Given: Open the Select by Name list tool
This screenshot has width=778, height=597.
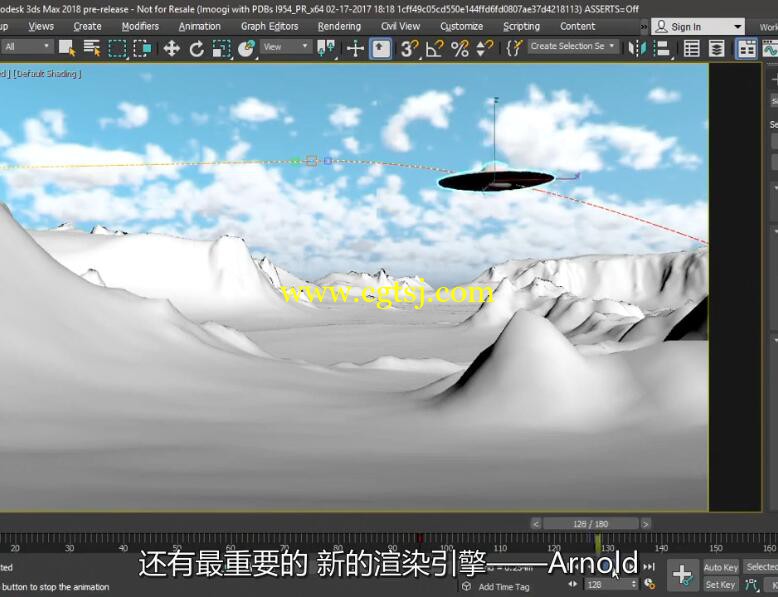Looking at the screenshot, I should pyautogui.click(x=92, y=48).
